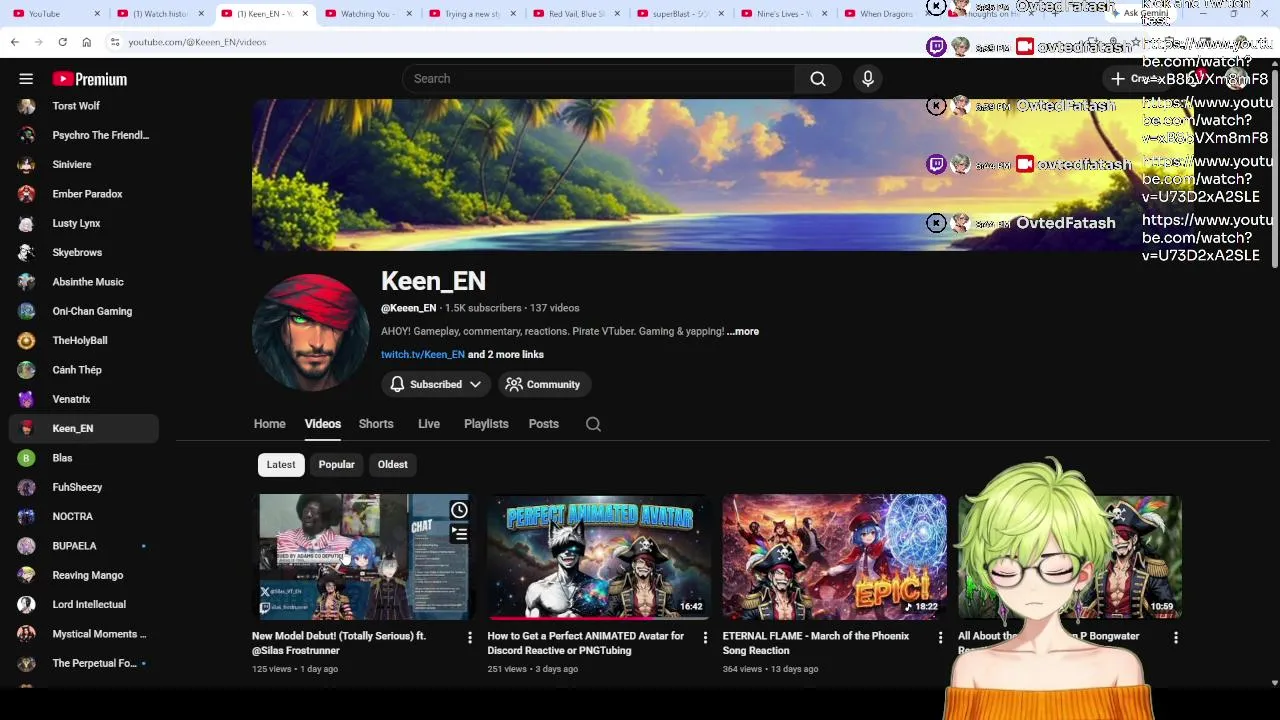Open Siniviere in subscriptions list
Viewport: 1280px width, 720px height.
pyautogui.click(x=84, y=164)
